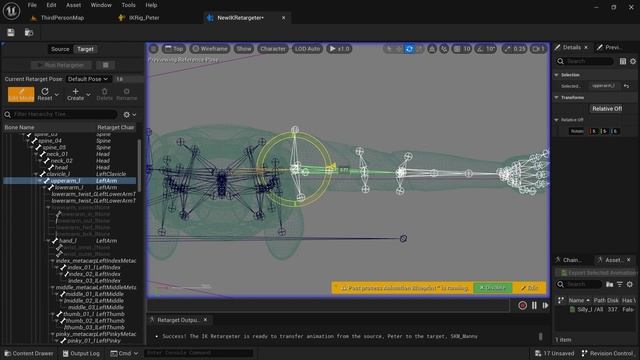
Task: Click the retarget pose blend value field
Action: click(x=129, y=79)
